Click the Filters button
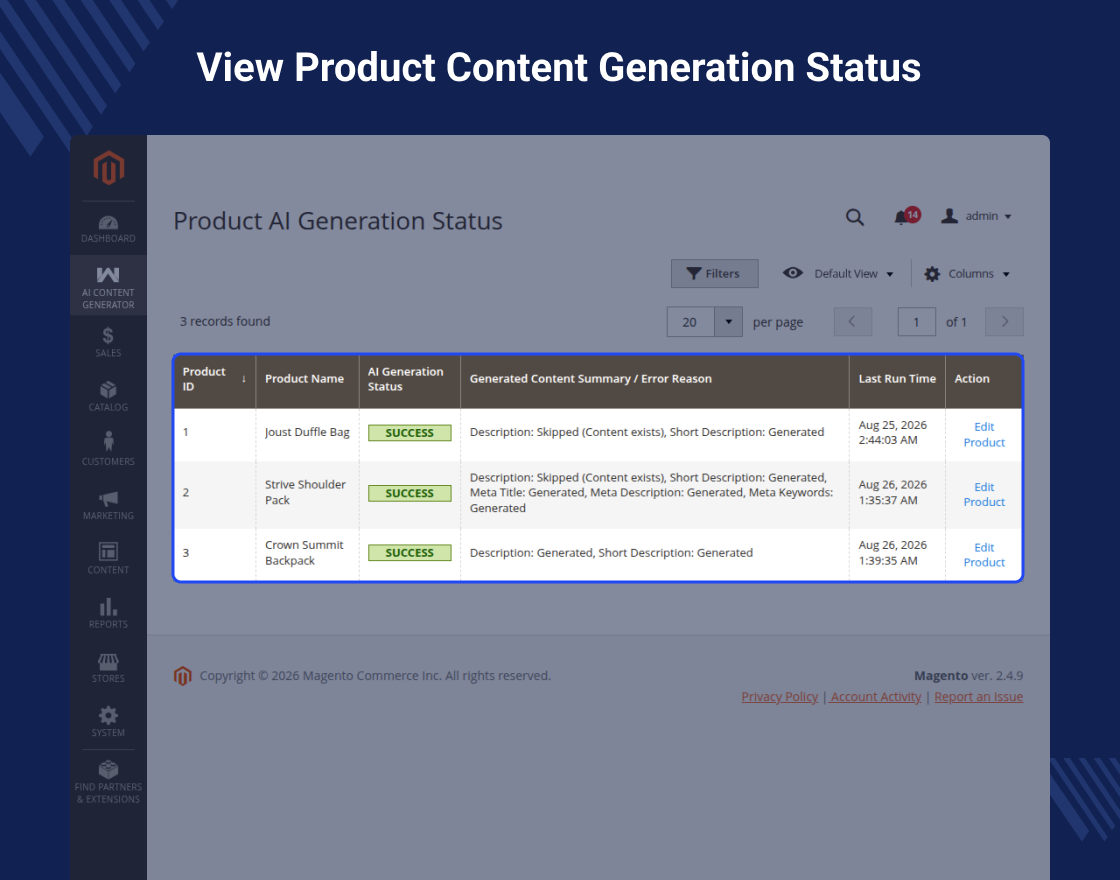 click(x=714, y=274)
